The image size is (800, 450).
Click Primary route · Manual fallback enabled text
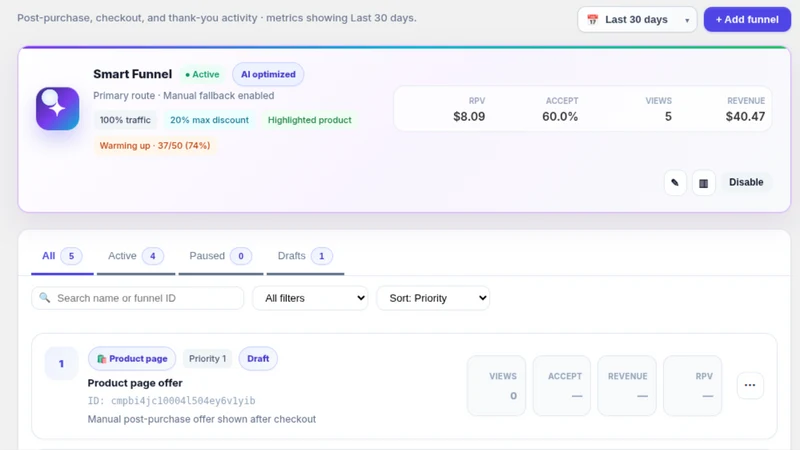coord(184,96)
